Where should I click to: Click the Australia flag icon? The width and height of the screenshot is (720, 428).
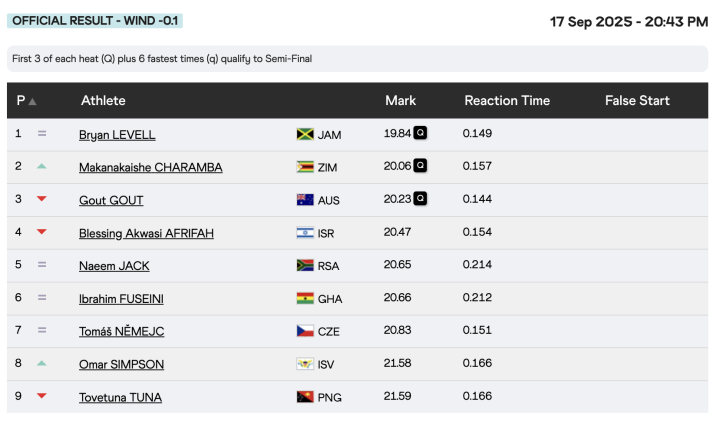tap(305, 200)
